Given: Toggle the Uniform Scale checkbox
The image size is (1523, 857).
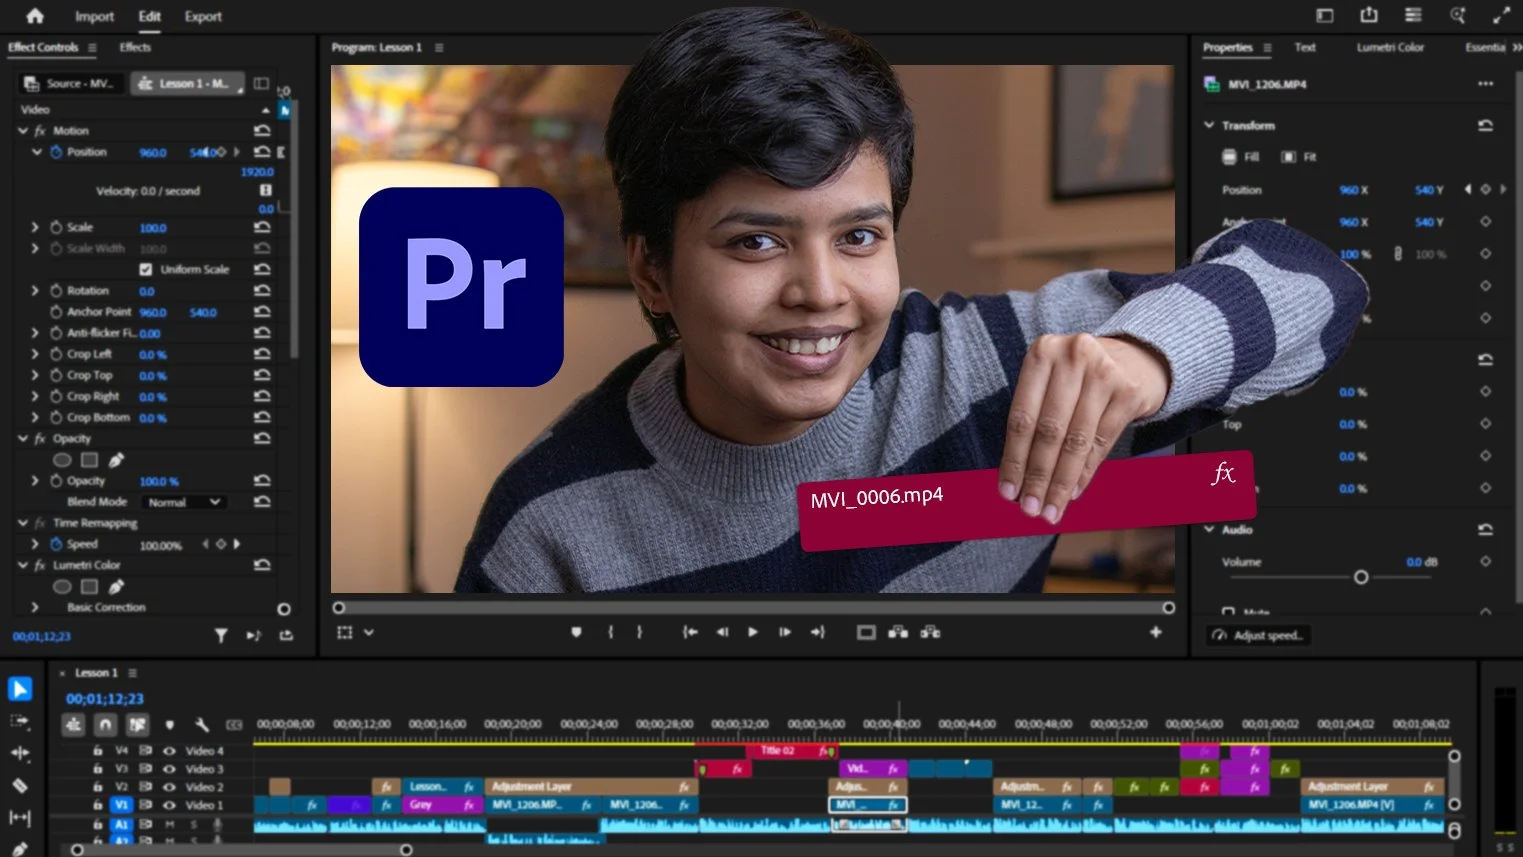Looking at the screenshot, I should point(146,270).
